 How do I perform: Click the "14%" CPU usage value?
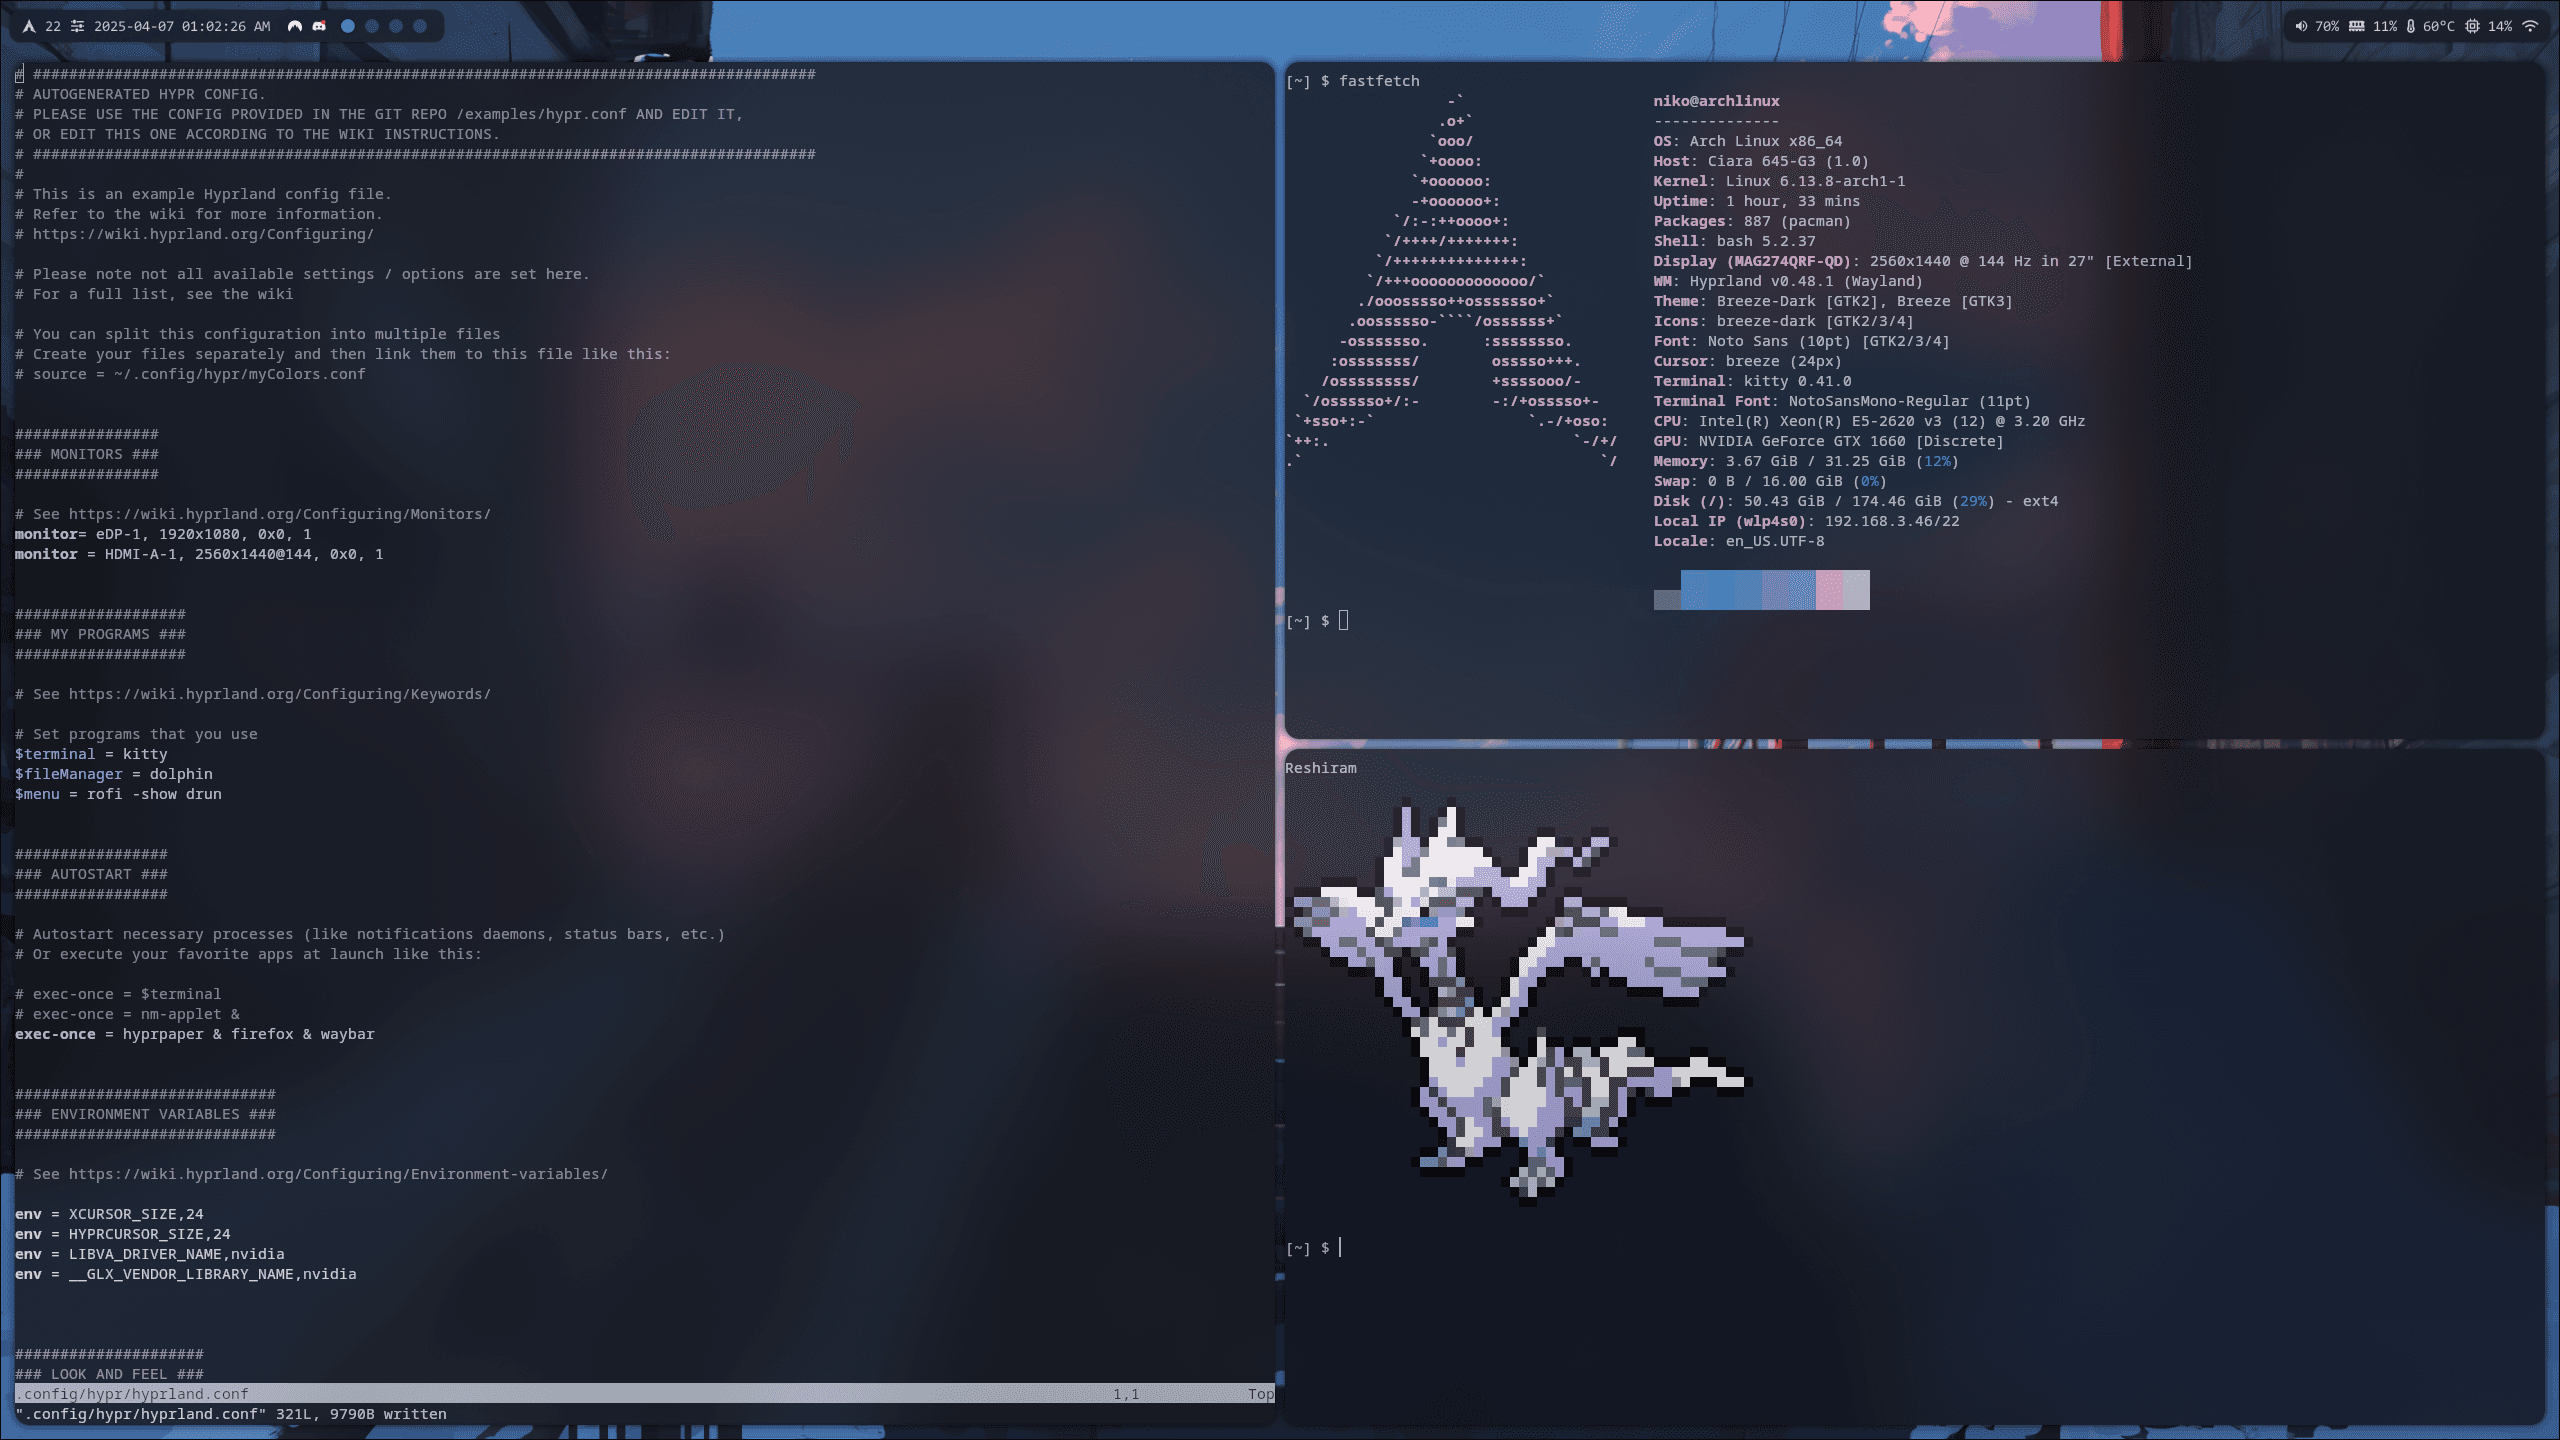pyautogui.click(x=2500, y=27)
